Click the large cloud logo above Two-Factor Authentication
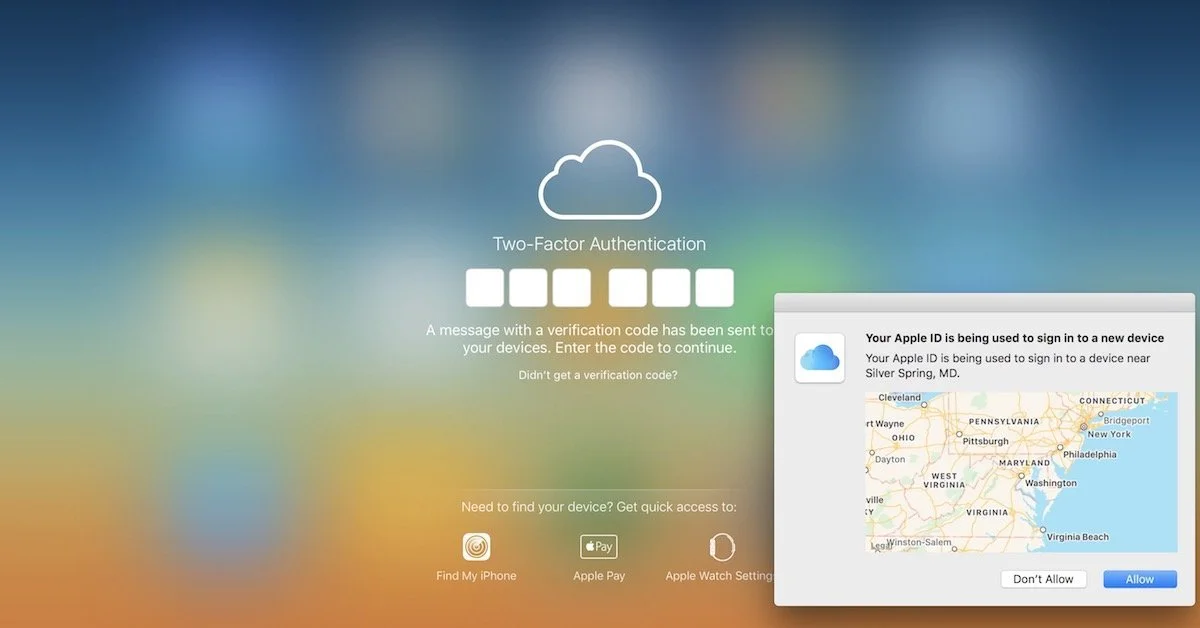This screenshot has width=1200, height=628. [x=600, y=179]
